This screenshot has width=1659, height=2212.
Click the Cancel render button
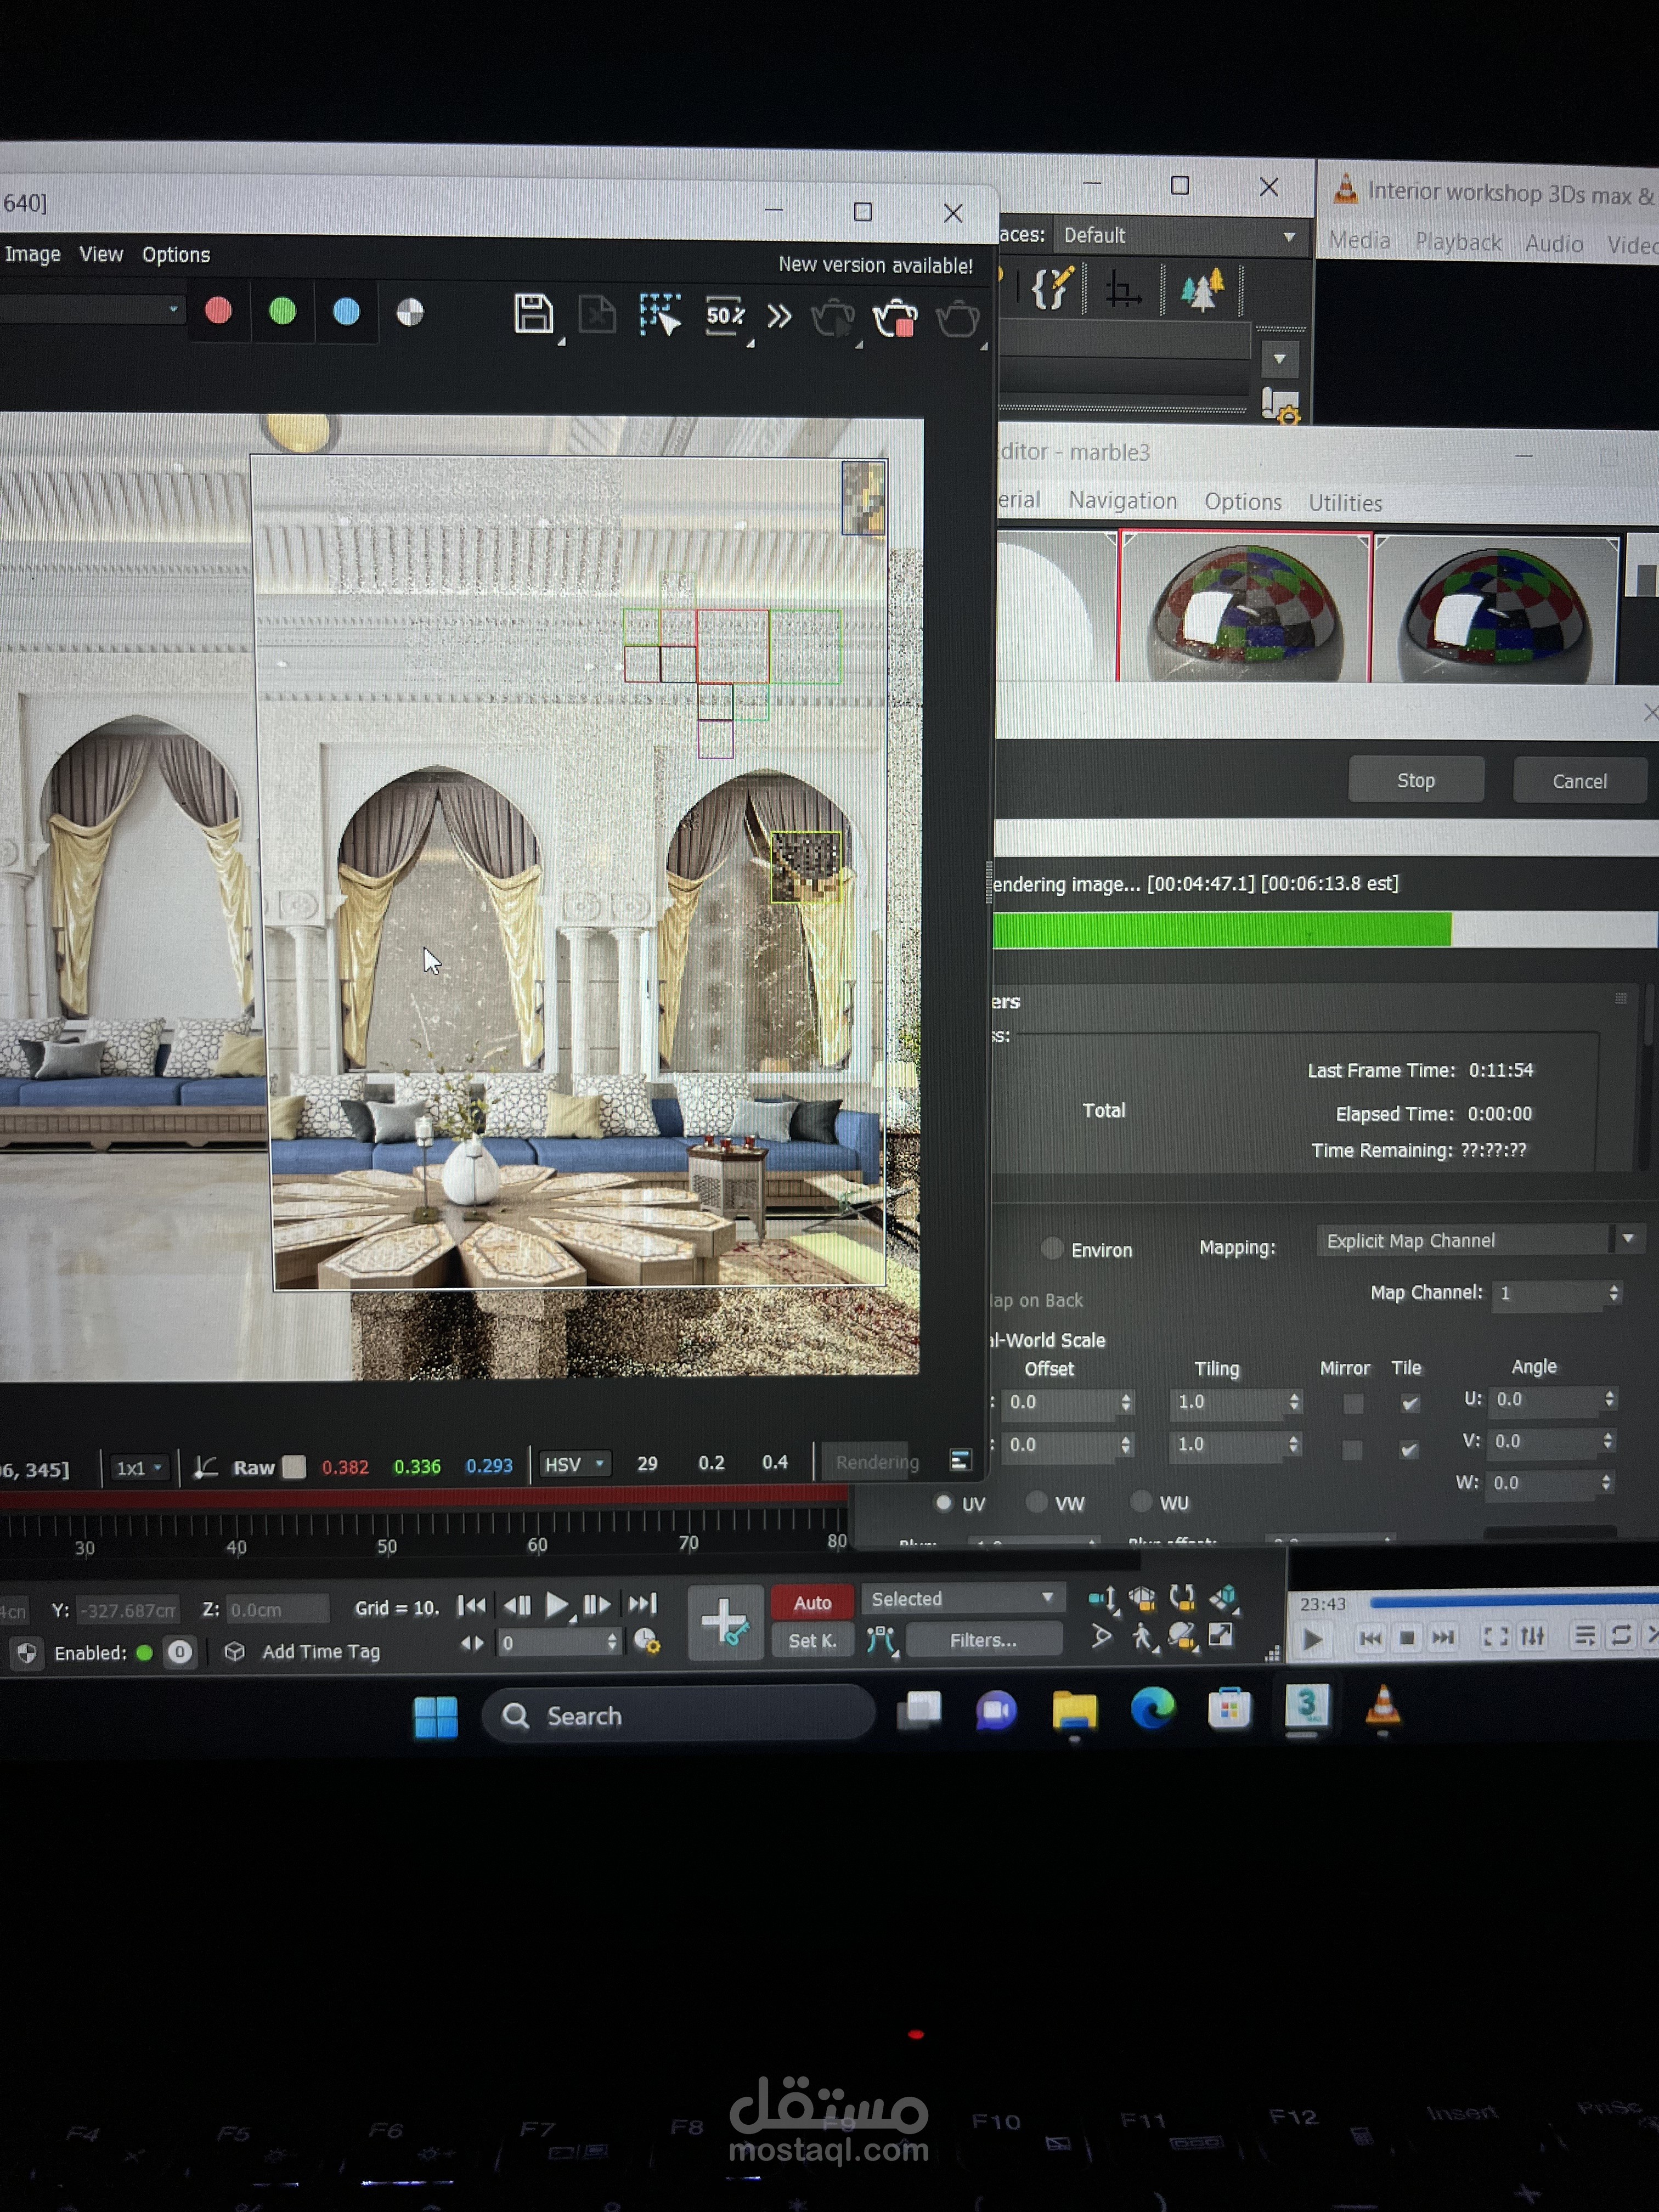[1579, 781]
